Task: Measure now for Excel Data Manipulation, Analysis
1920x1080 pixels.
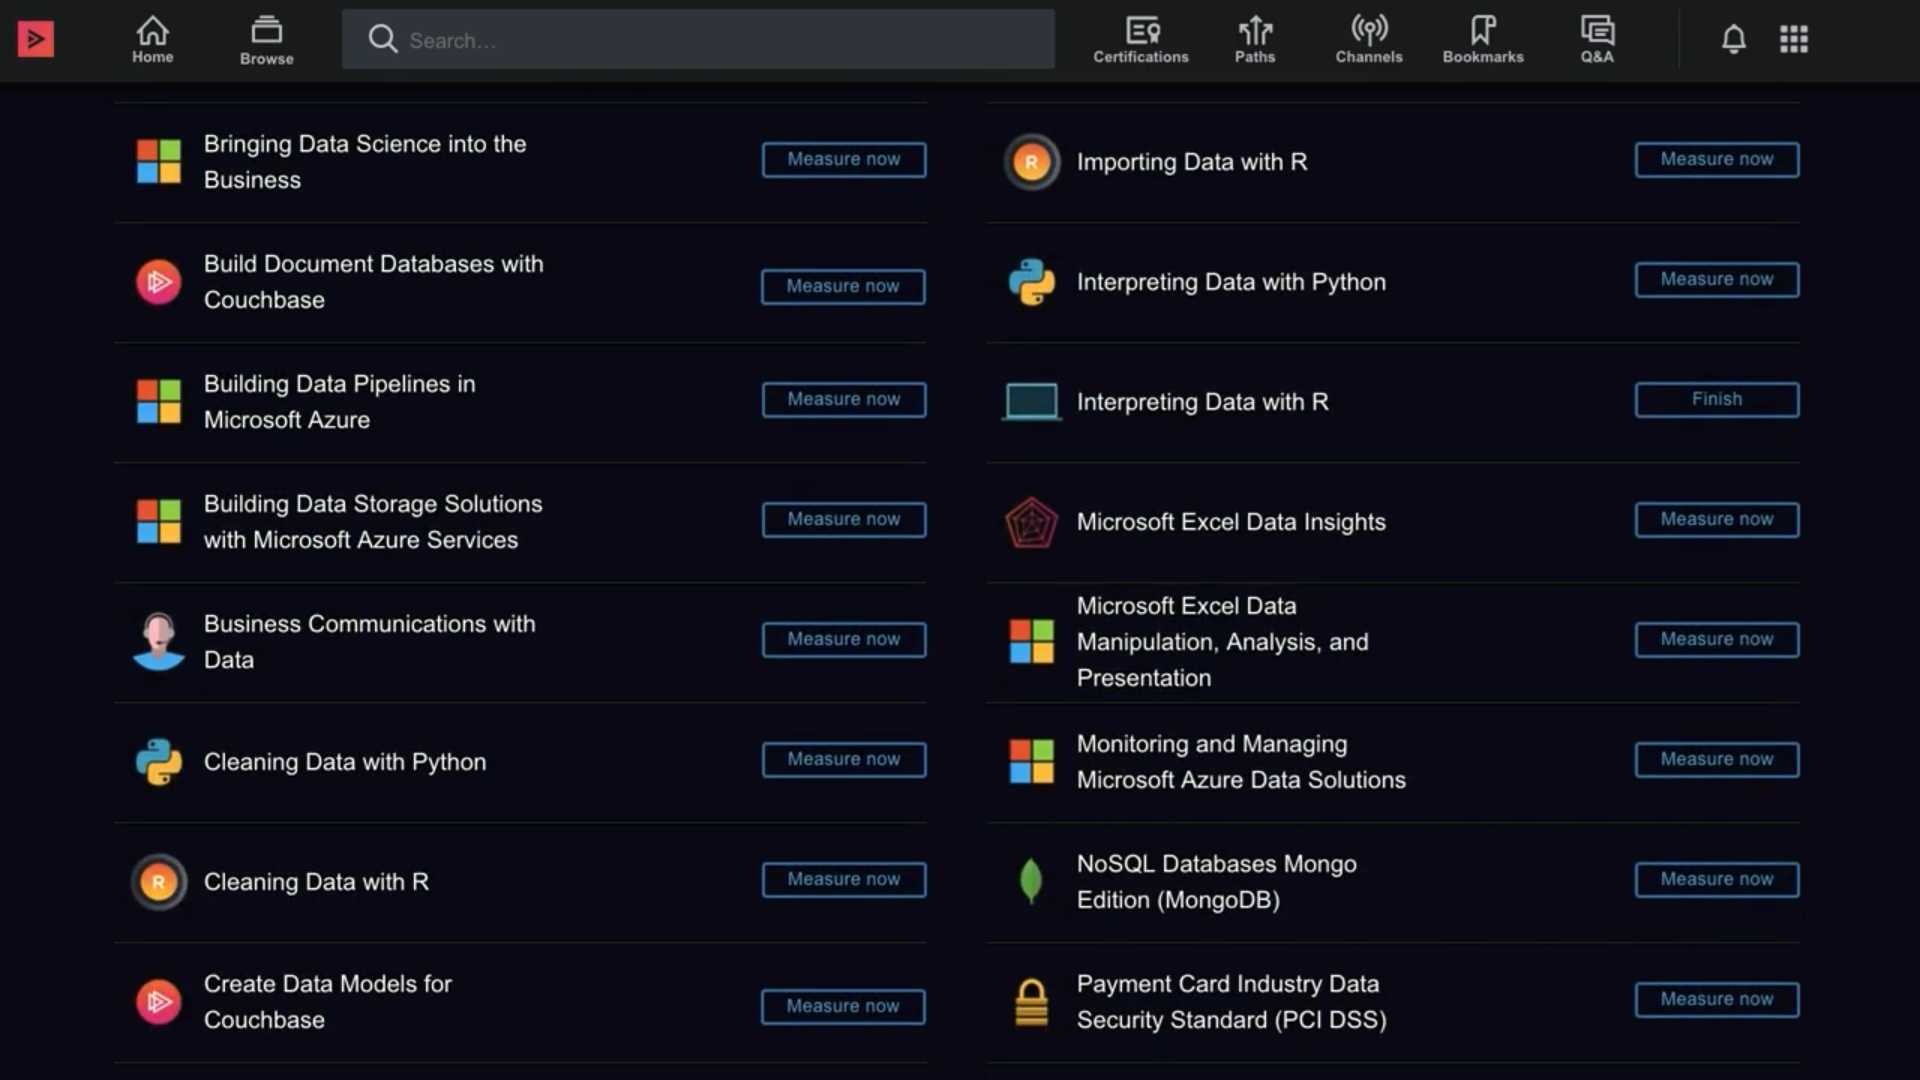Action: tap(1717, 640)
